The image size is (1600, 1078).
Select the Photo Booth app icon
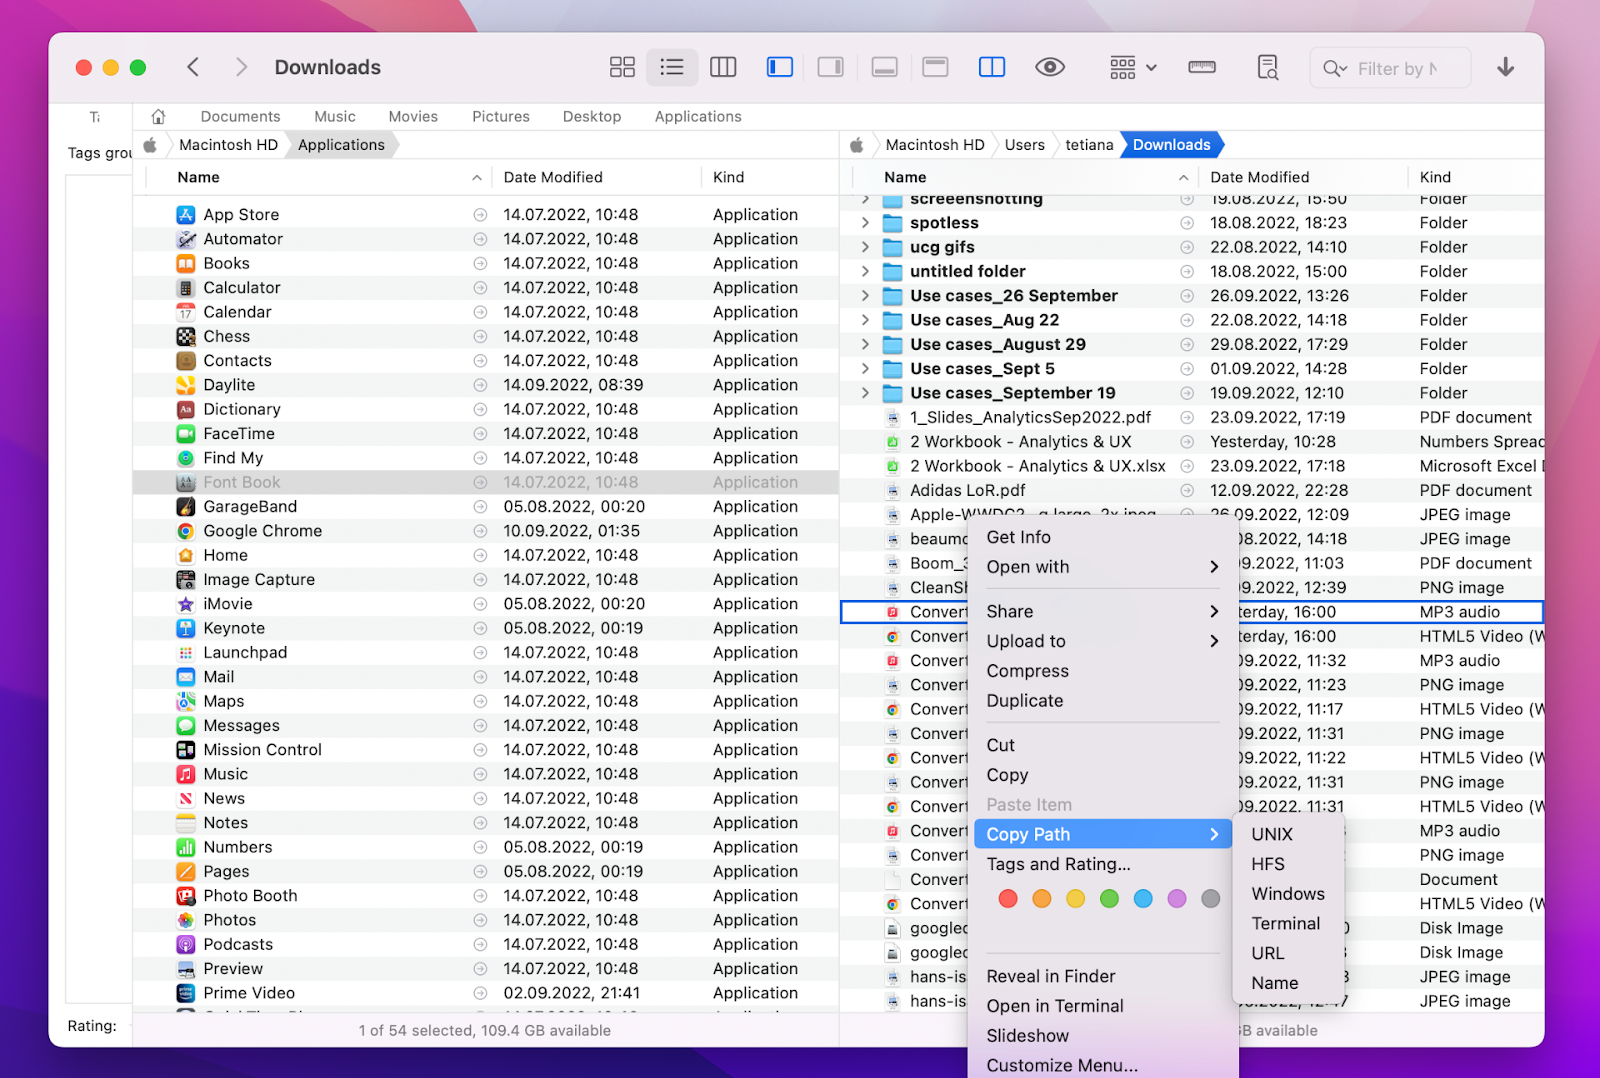click(186, 896)
